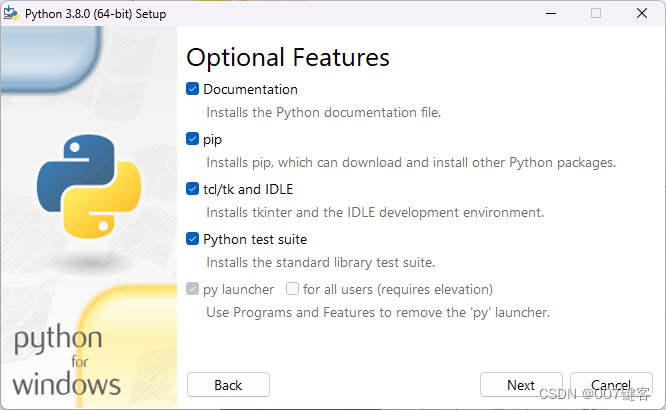Image resolution: width=666 pixels, height=410 pixels.
Task: Close the Python Setup window
Action: point(642,14)
